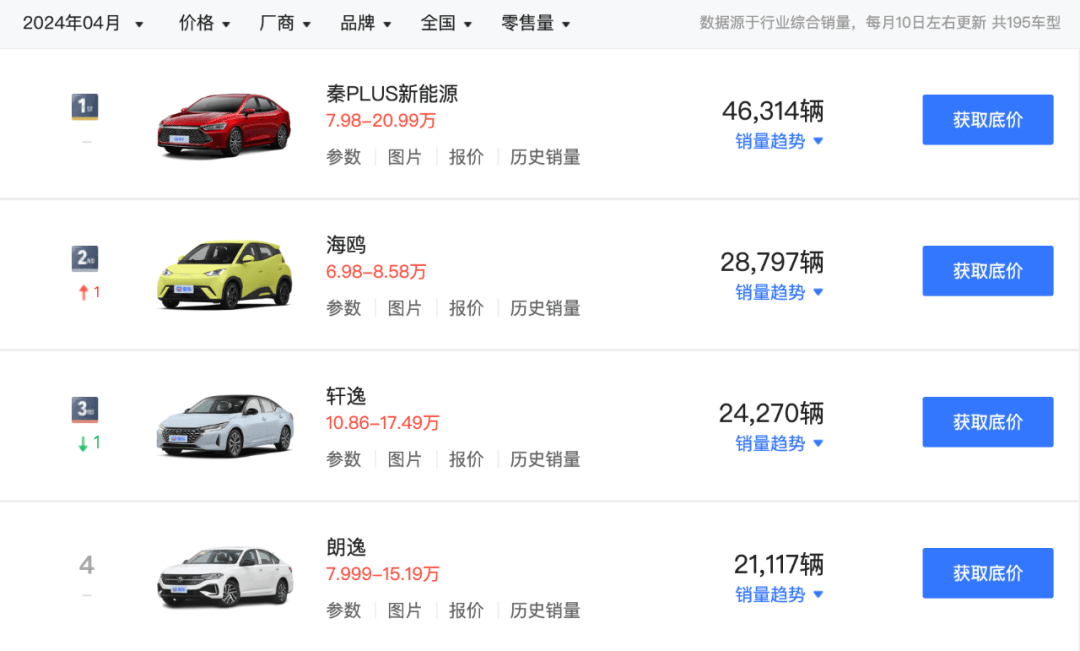Click the rank 1 badge icon

(85, 107)
